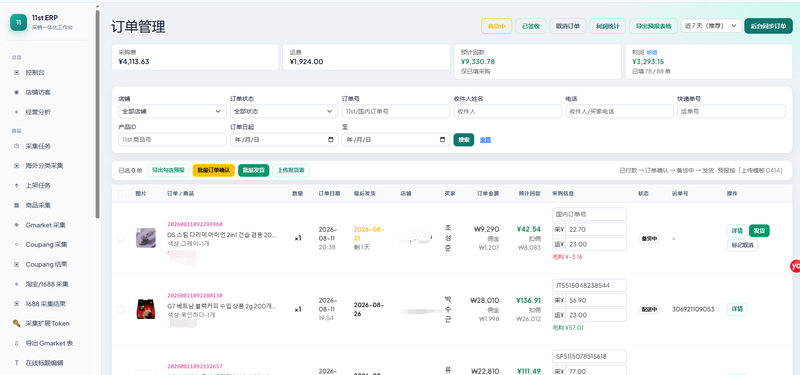
Task: Open Gmarket 采集 menu item
Action: click(x=45, y=225)
